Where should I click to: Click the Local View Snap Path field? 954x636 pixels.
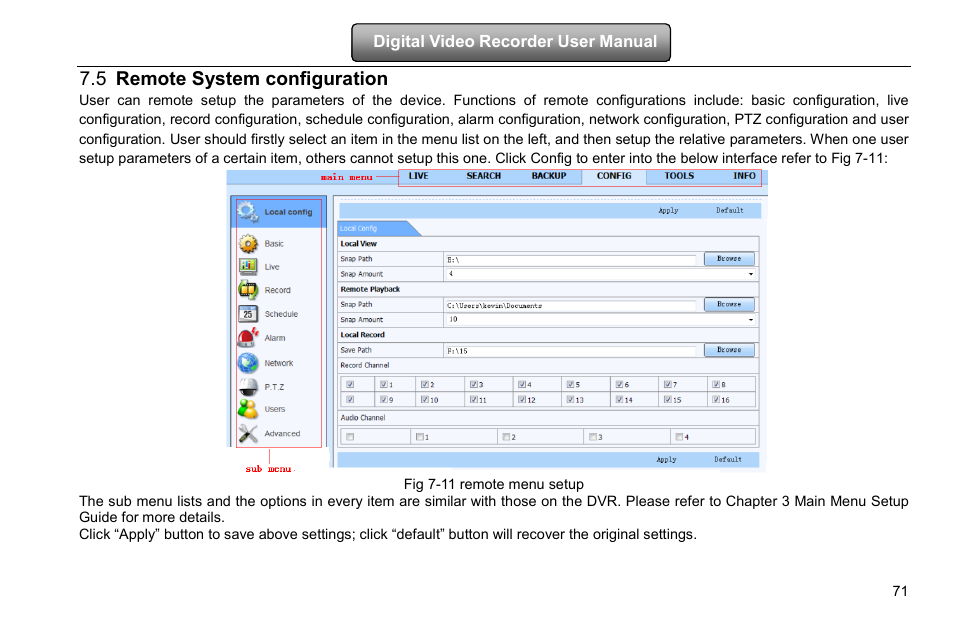pyautogui.click(x=571, y=259)
